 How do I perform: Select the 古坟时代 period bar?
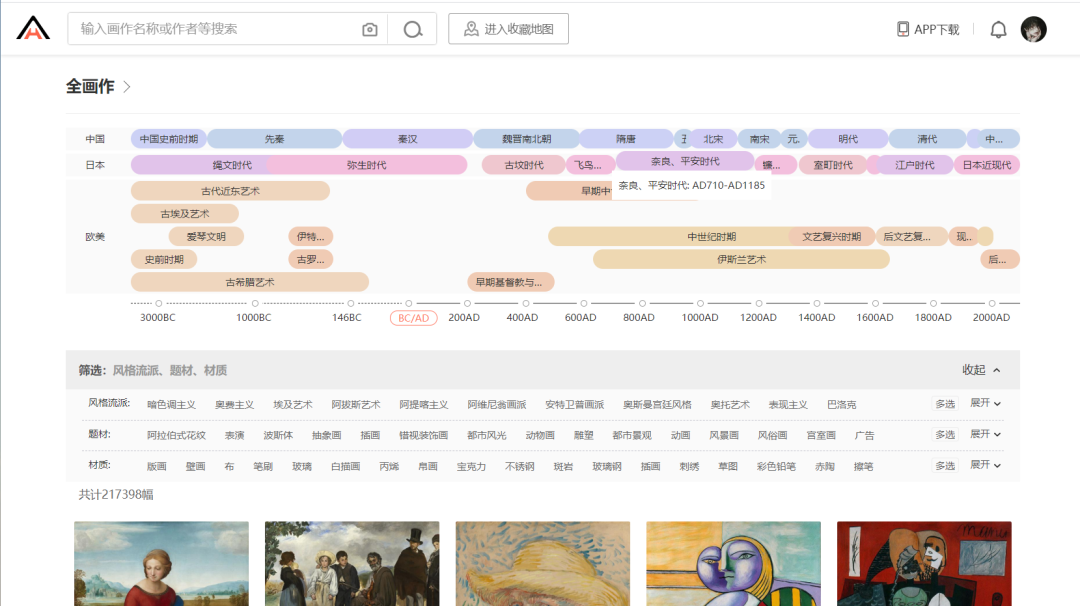click(x=523, y=165)
